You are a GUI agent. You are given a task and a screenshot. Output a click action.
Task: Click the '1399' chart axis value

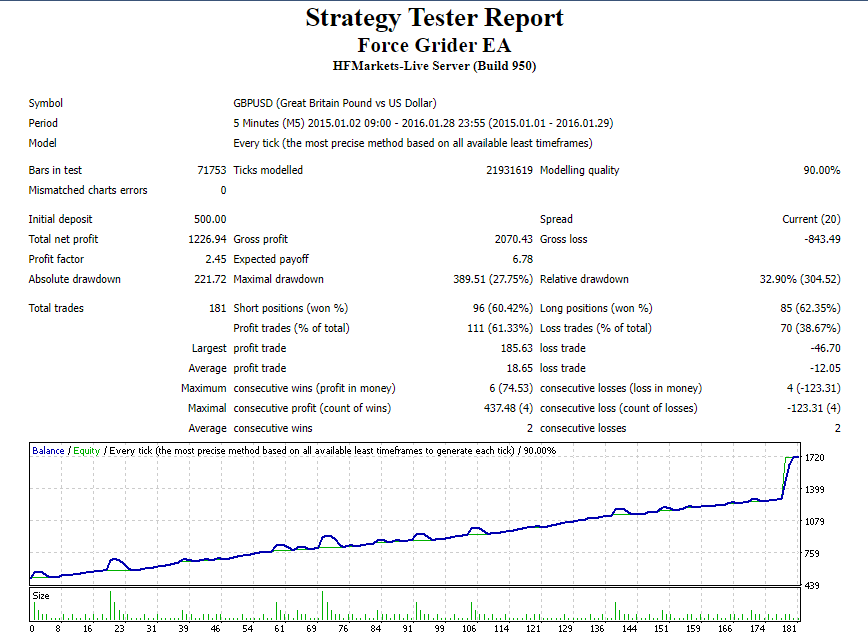(x=814, y=490)
